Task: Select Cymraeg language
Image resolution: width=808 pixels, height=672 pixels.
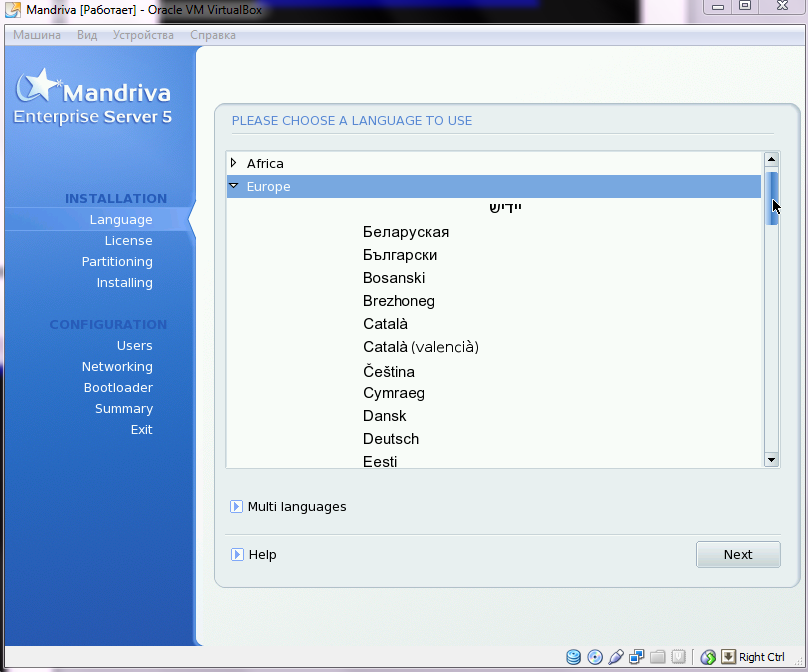Action: 394,393
